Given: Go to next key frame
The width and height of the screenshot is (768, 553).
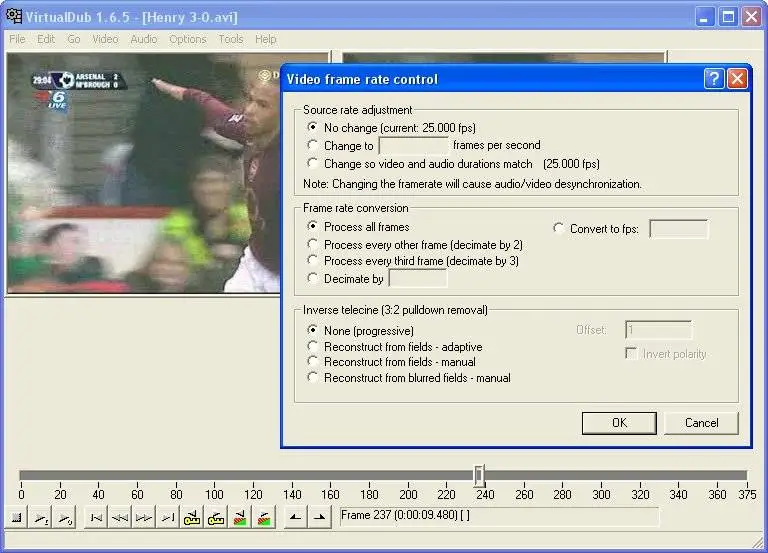Looking at the screenshot, I should (216, 517).
